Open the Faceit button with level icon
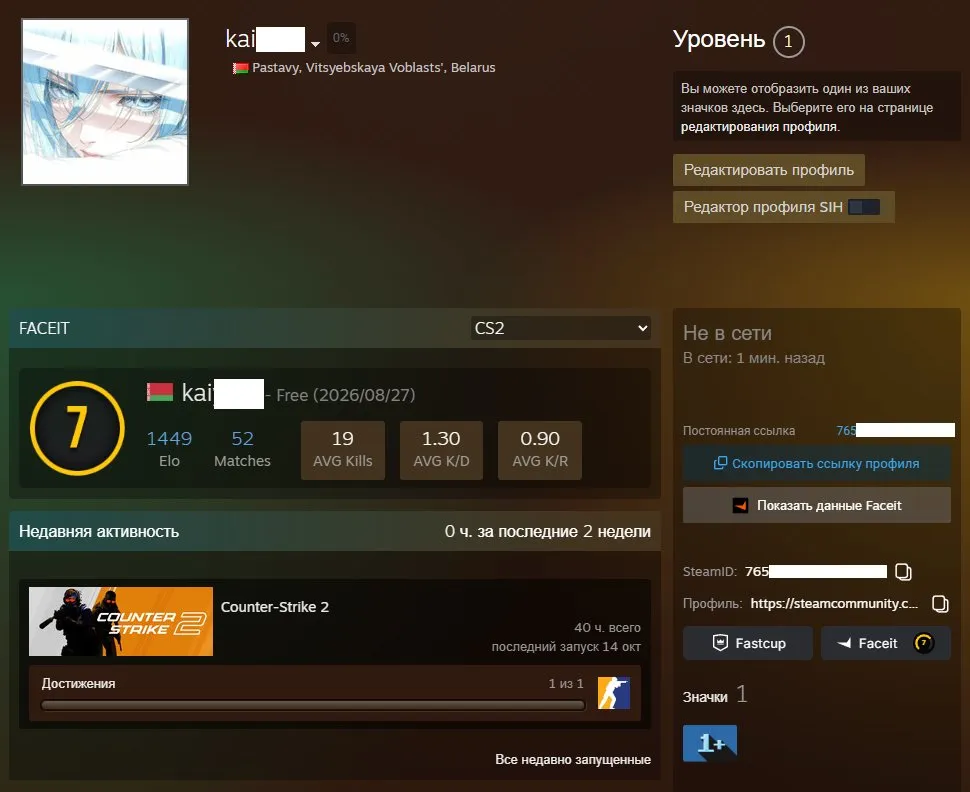The image size is (970, 792). click(885, 644)
